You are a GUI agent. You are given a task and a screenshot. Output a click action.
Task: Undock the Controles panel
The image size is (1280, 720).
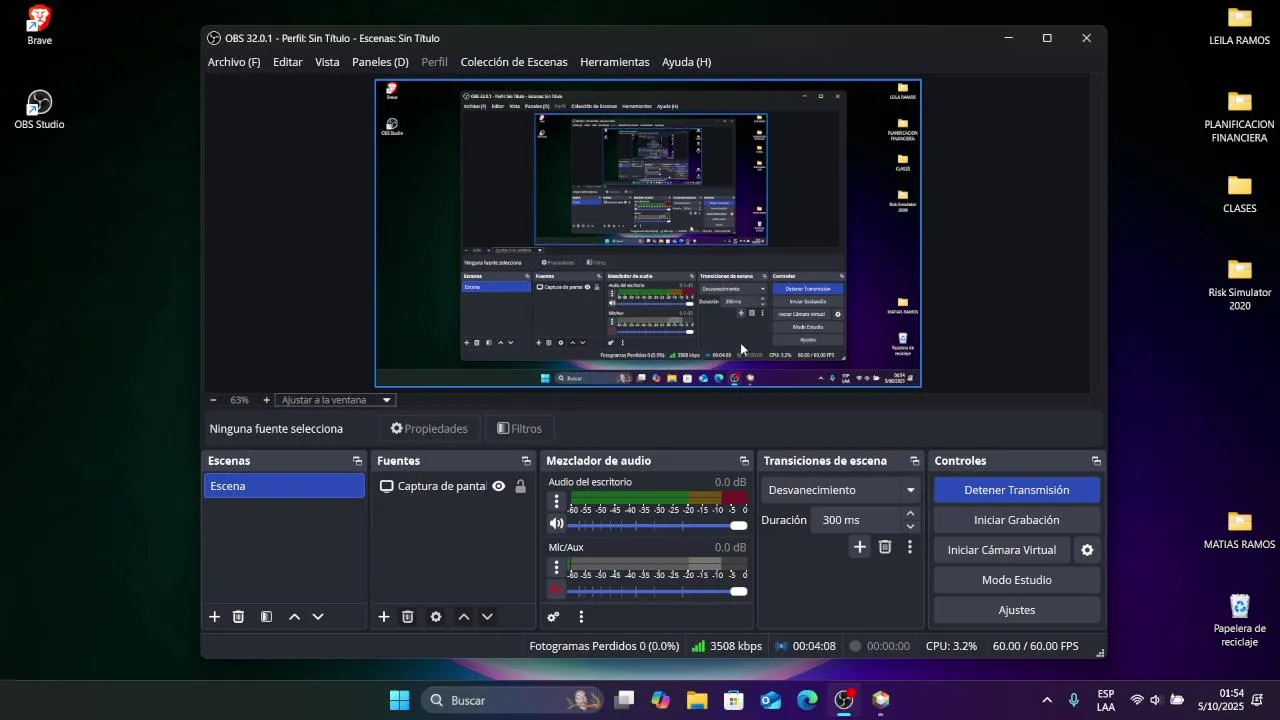click(1096, 461)
